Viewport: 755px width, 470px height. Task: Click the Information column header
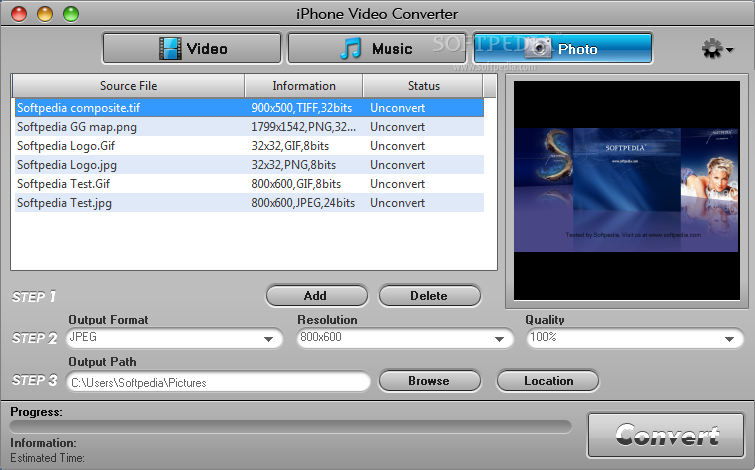(304, 86)
